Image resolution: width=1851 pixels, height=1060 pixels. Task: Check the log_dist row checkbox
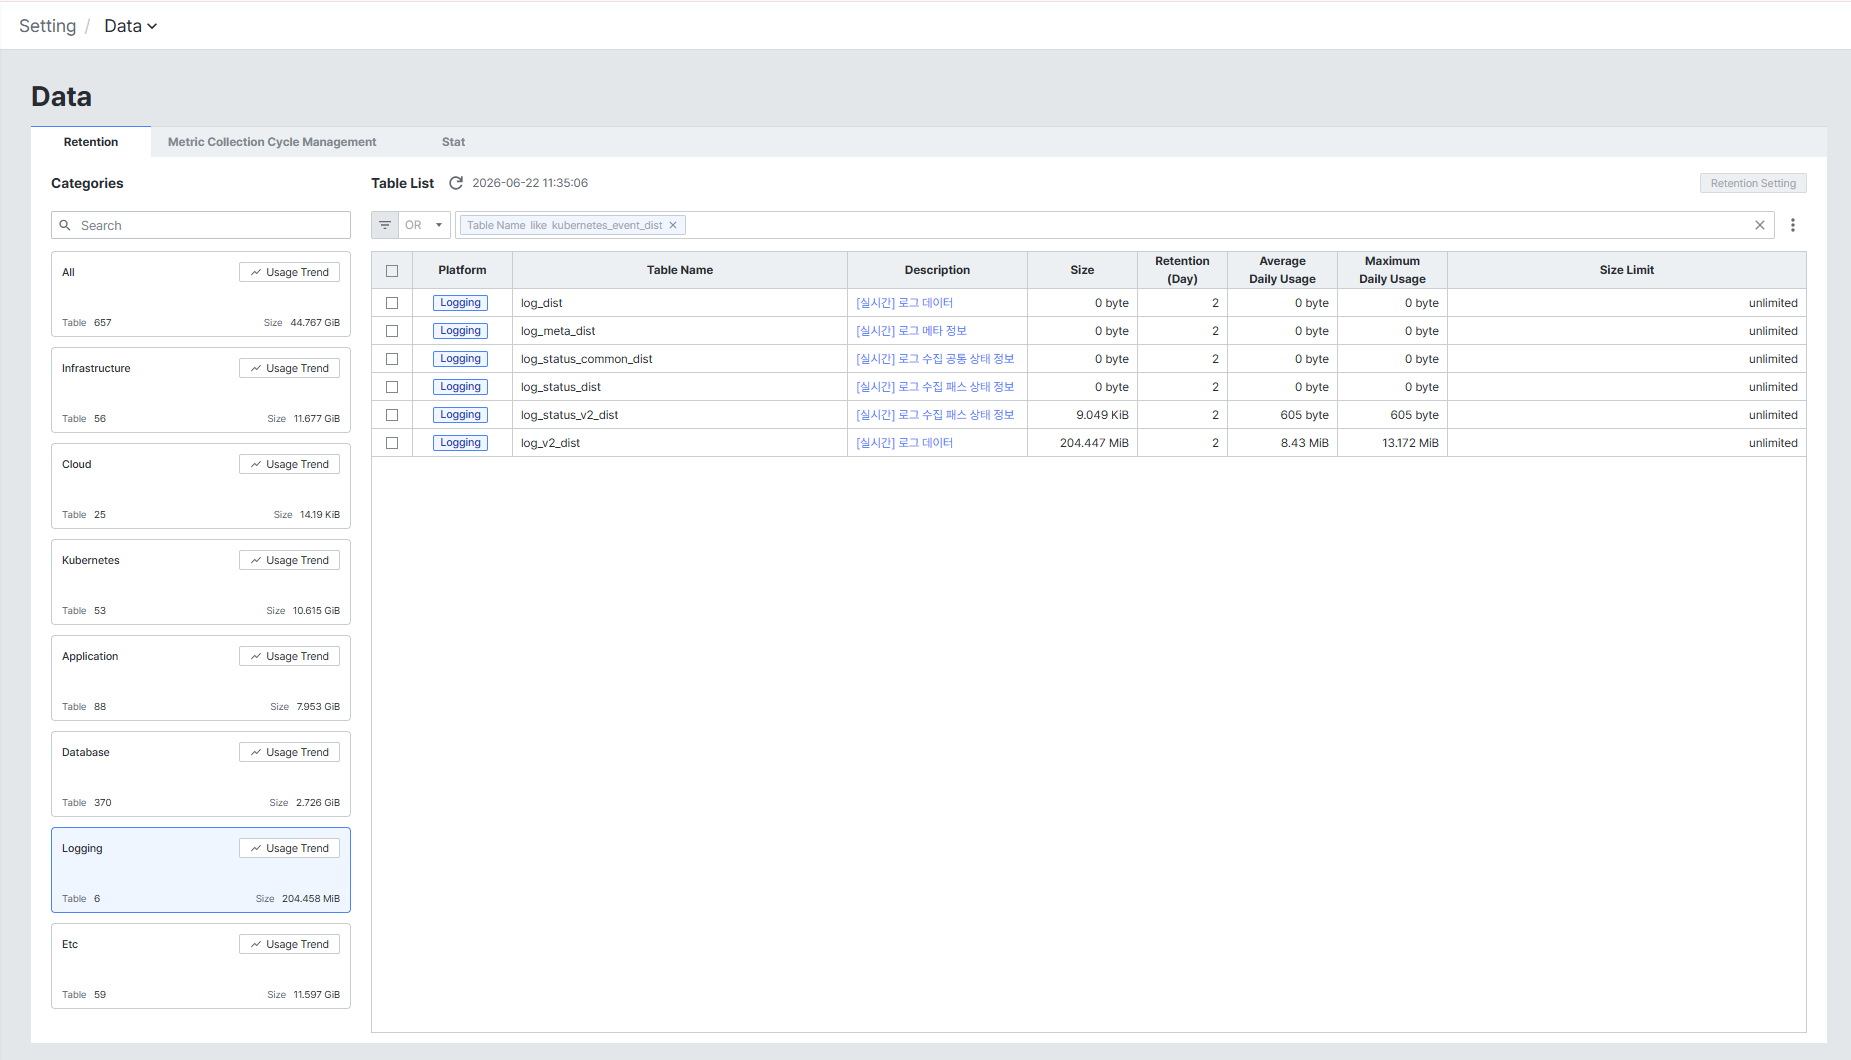(392, 303)
